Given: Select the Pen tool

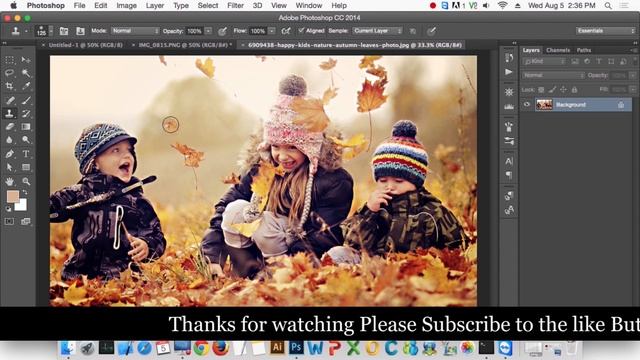Looking at the screenshot, I should 9,154.
